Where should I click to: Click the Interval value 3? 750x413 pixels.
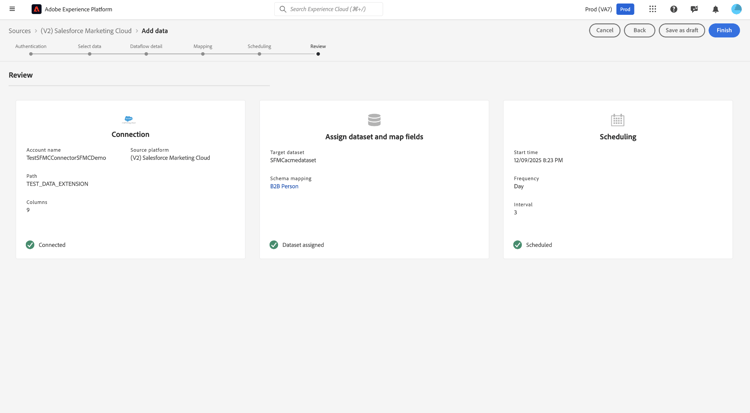[515, 212]
